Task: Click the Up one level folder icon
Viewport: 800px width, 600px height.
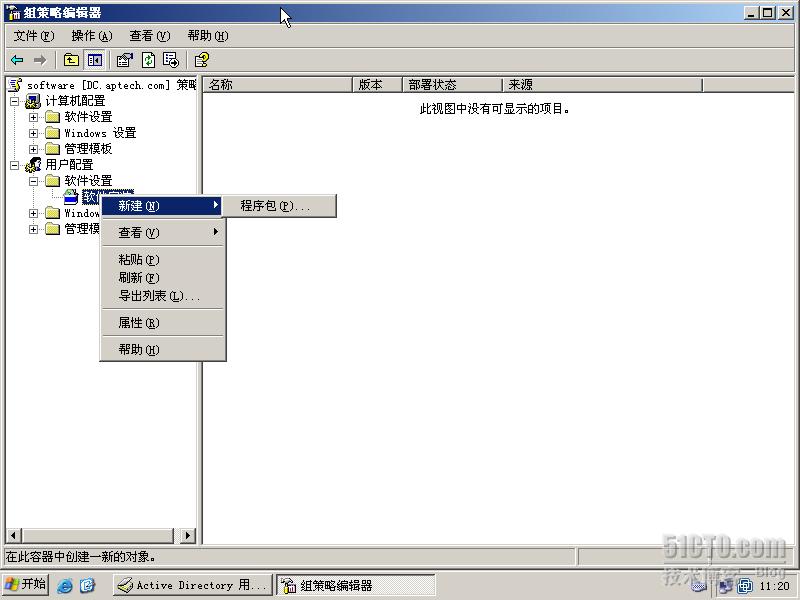Action: [71, 60]
